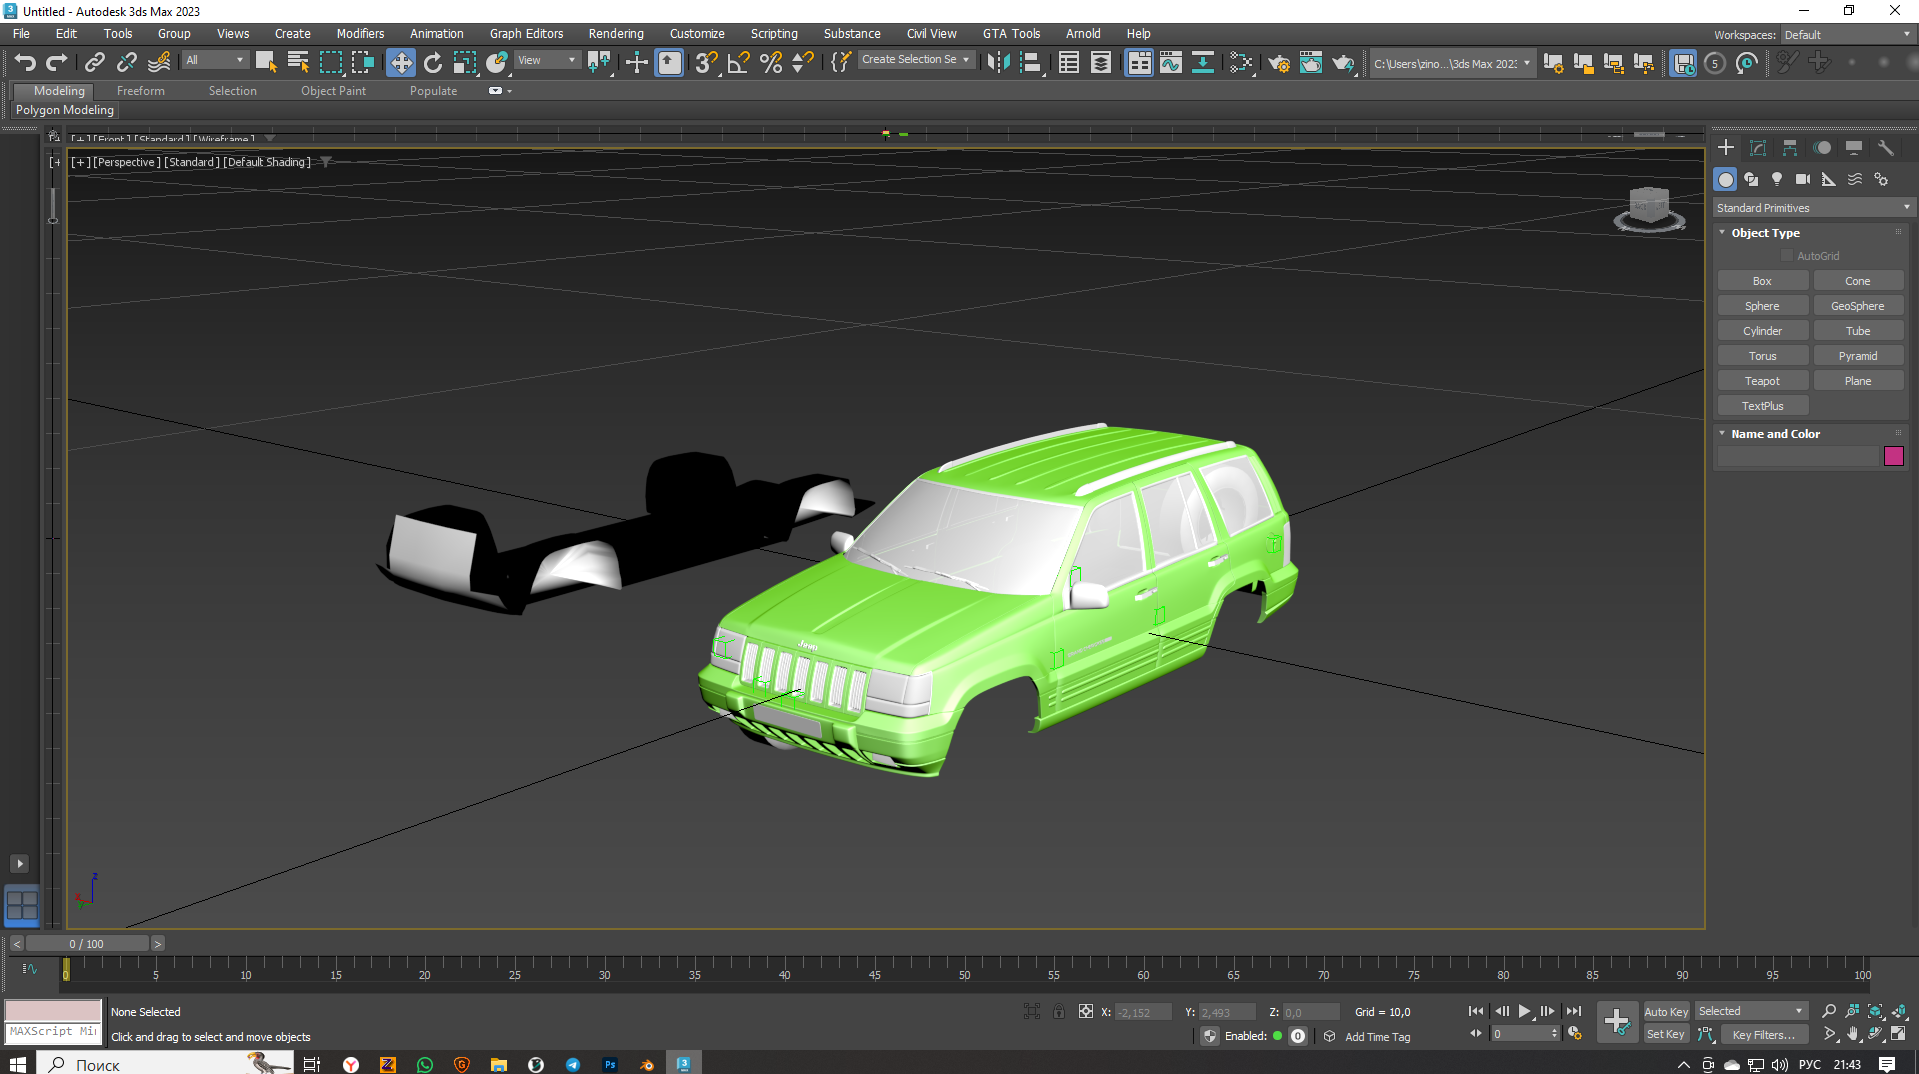The image size is (1919, 1074).
Task: Switch to the Freeform ribbon tab
Action: pos(140,91)
